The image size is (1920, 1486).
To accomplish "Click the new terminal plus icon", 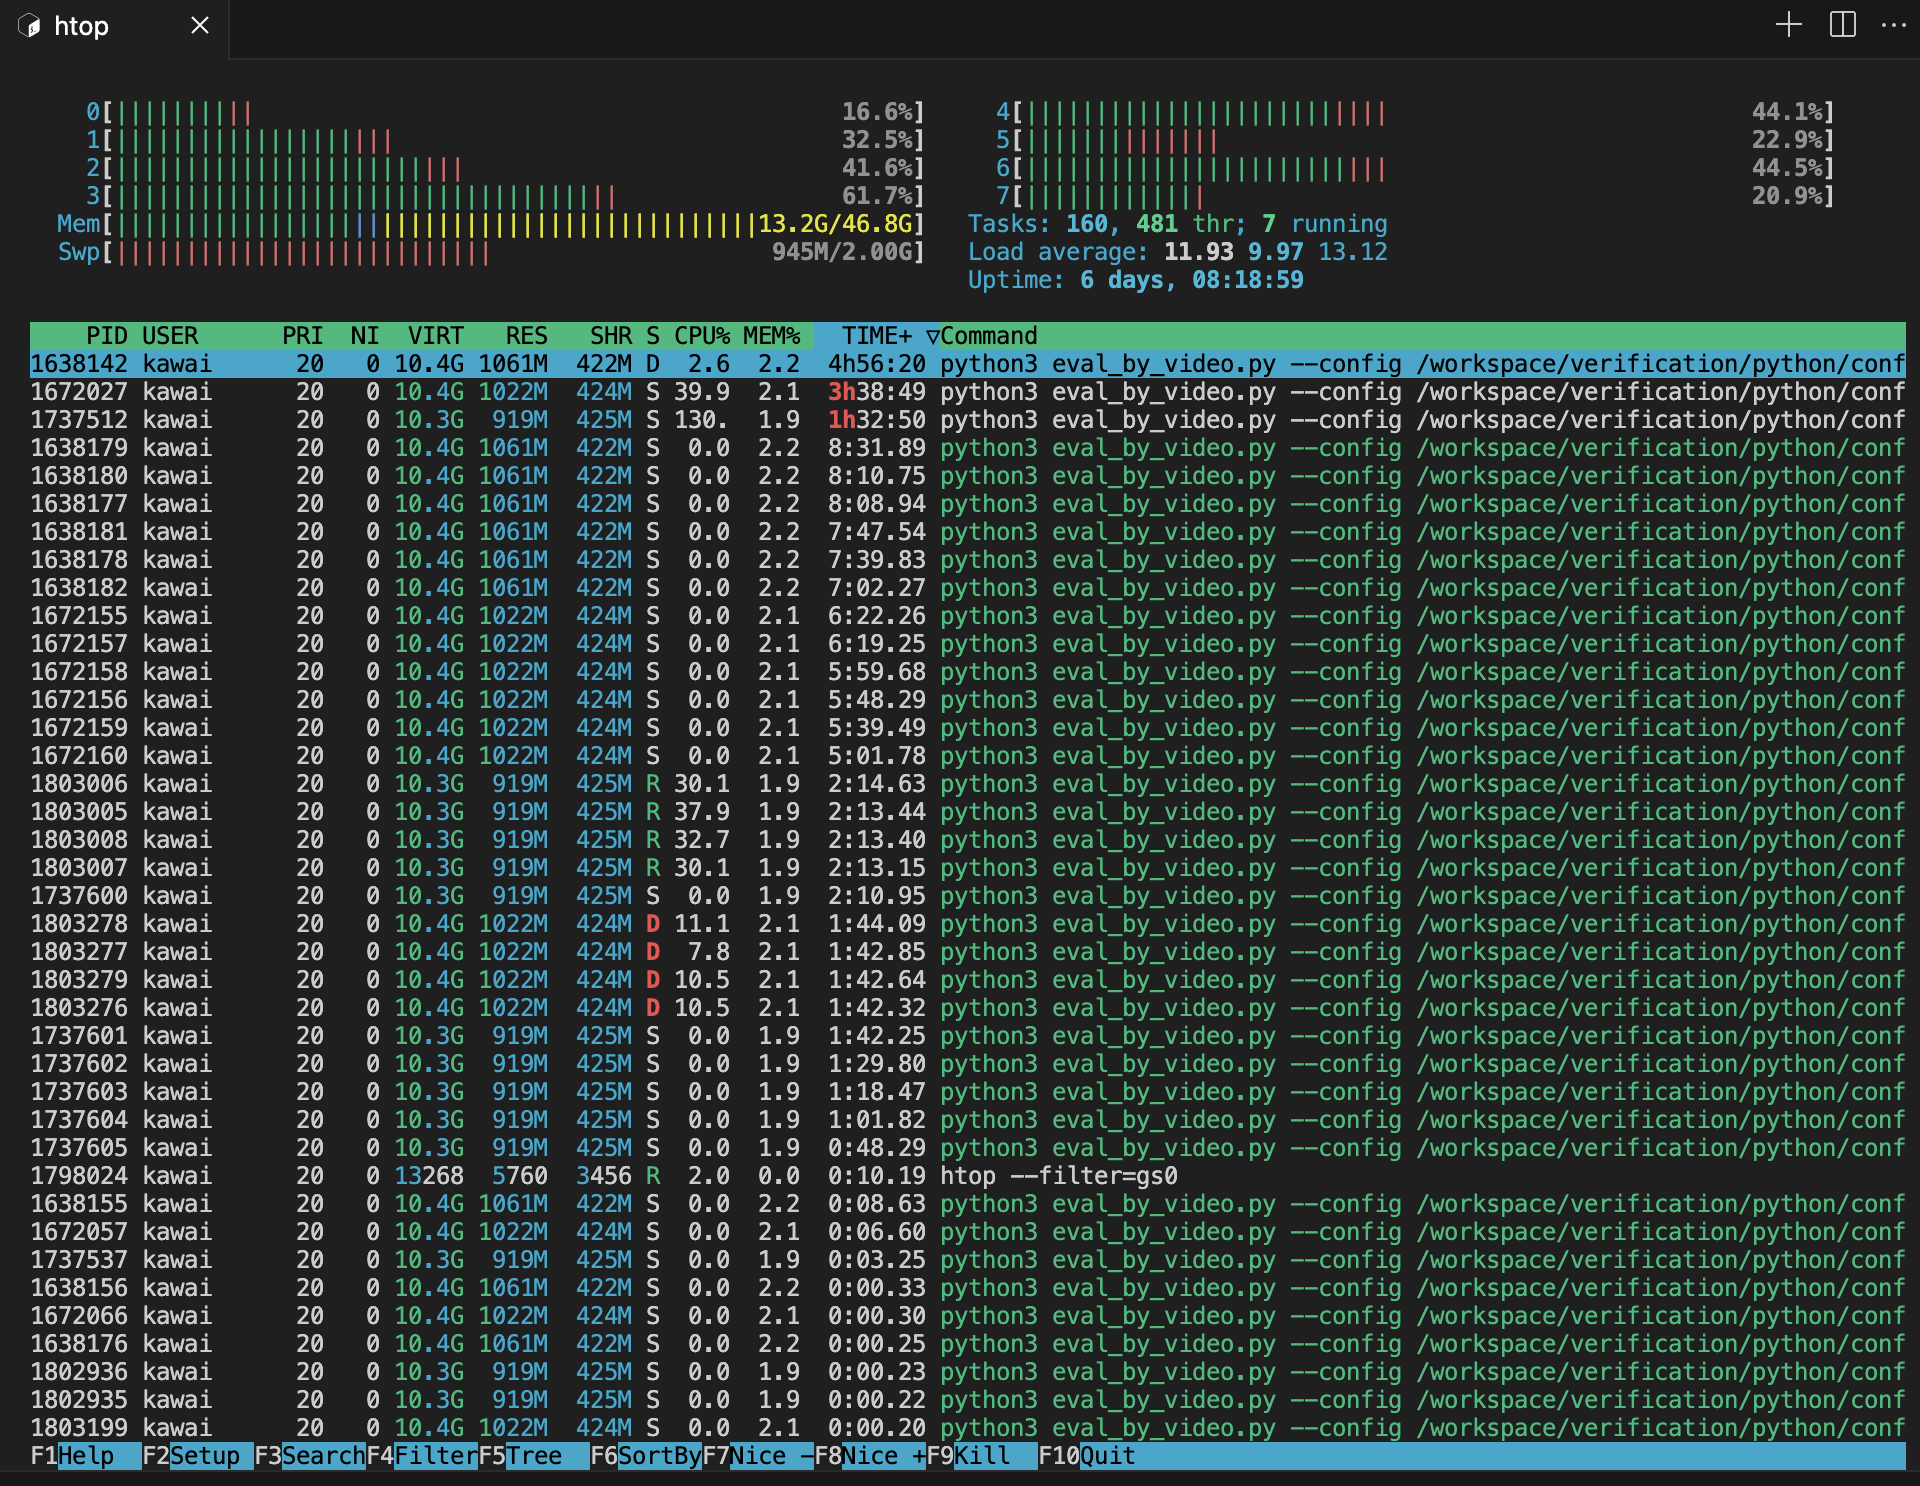I will (x=1788, y=25).
